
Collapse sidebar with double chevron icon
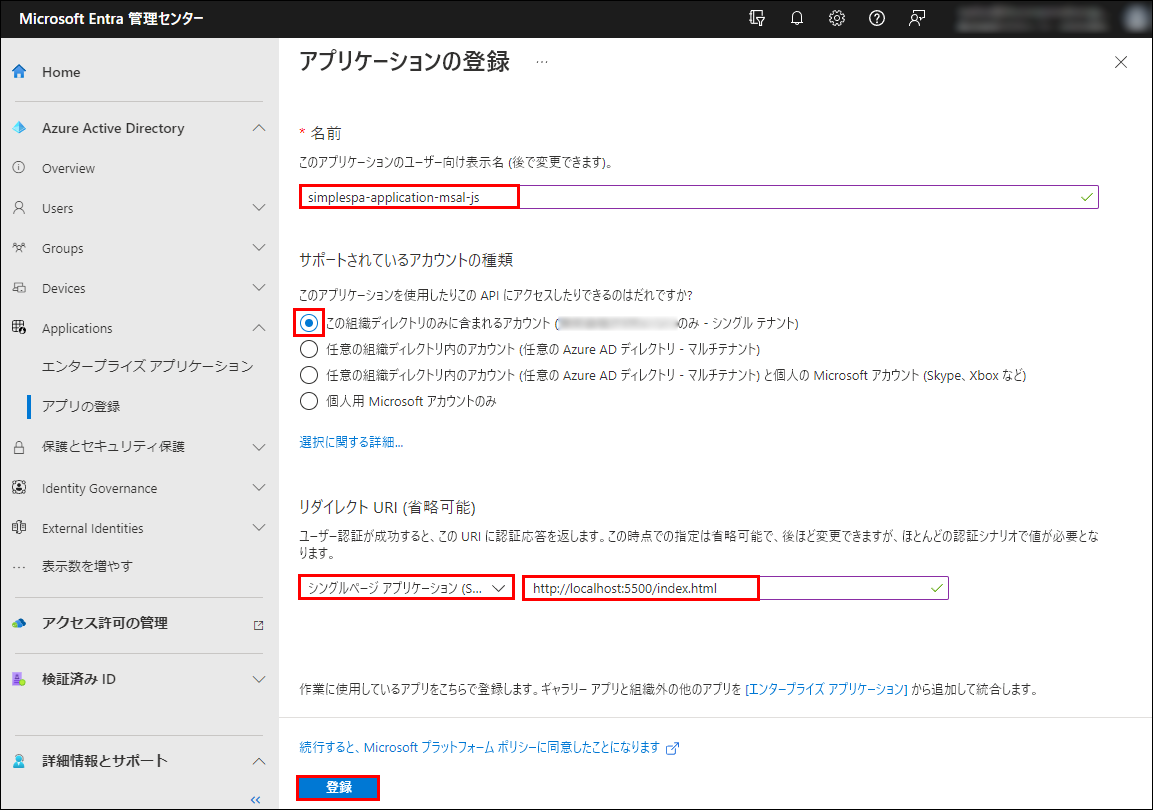click(255, 800)
